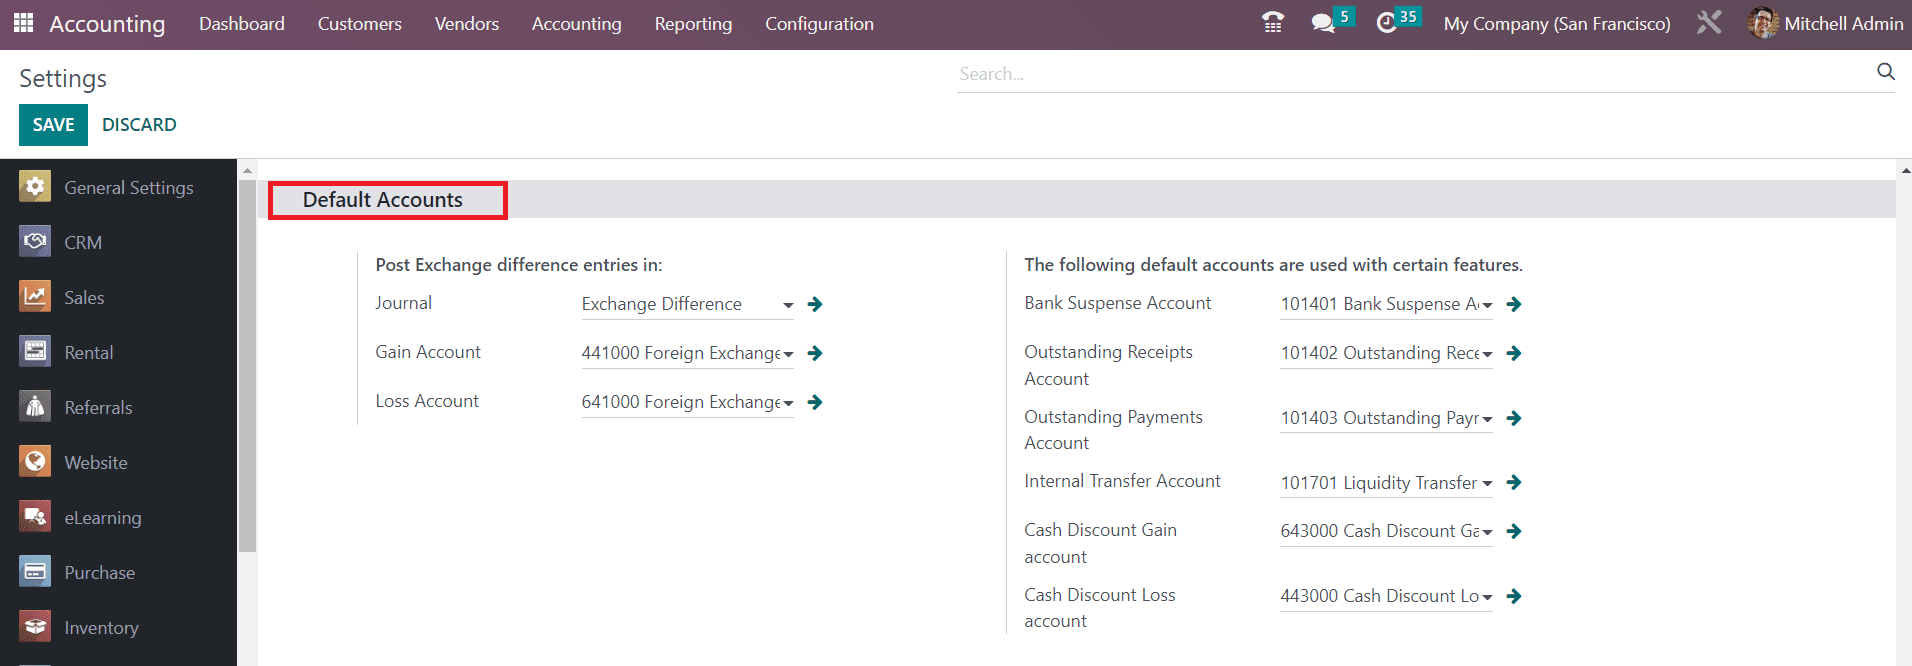Open the activities clock icon
The image size is (1912, 666).
click(x=1386, y=23)
